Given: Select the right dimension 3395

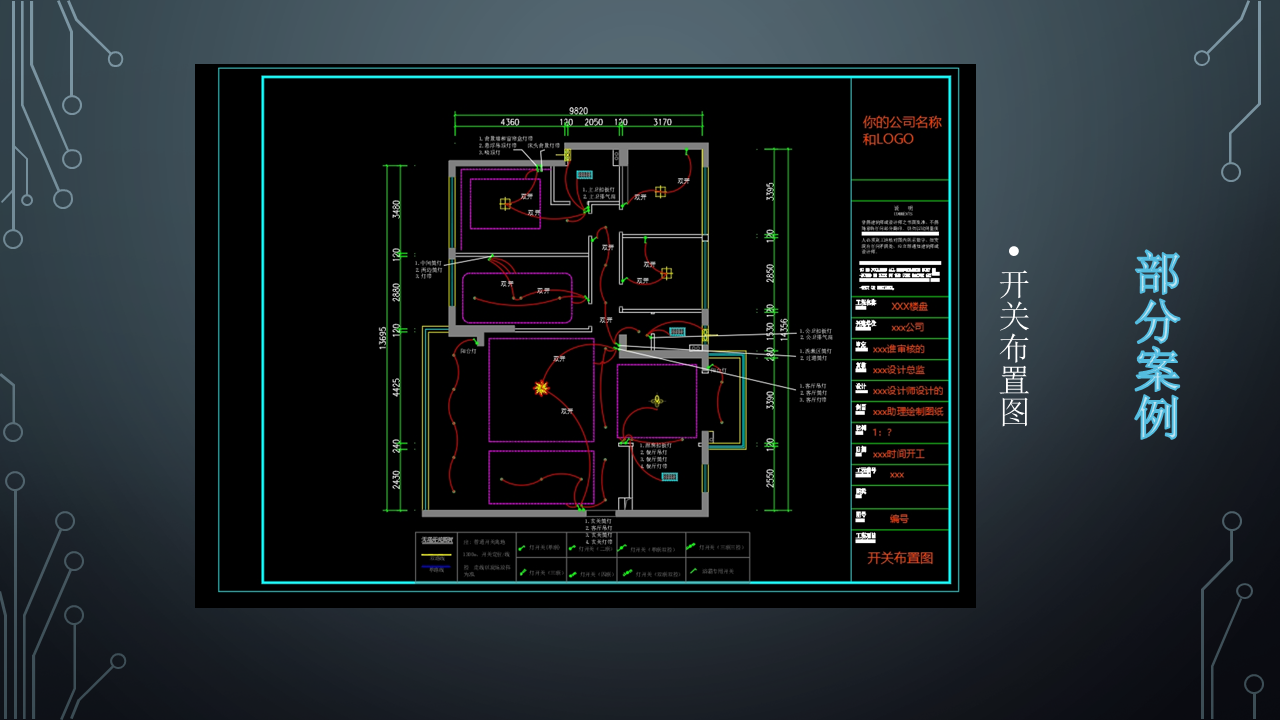Looking at the screenshot, I should (769, 192).
